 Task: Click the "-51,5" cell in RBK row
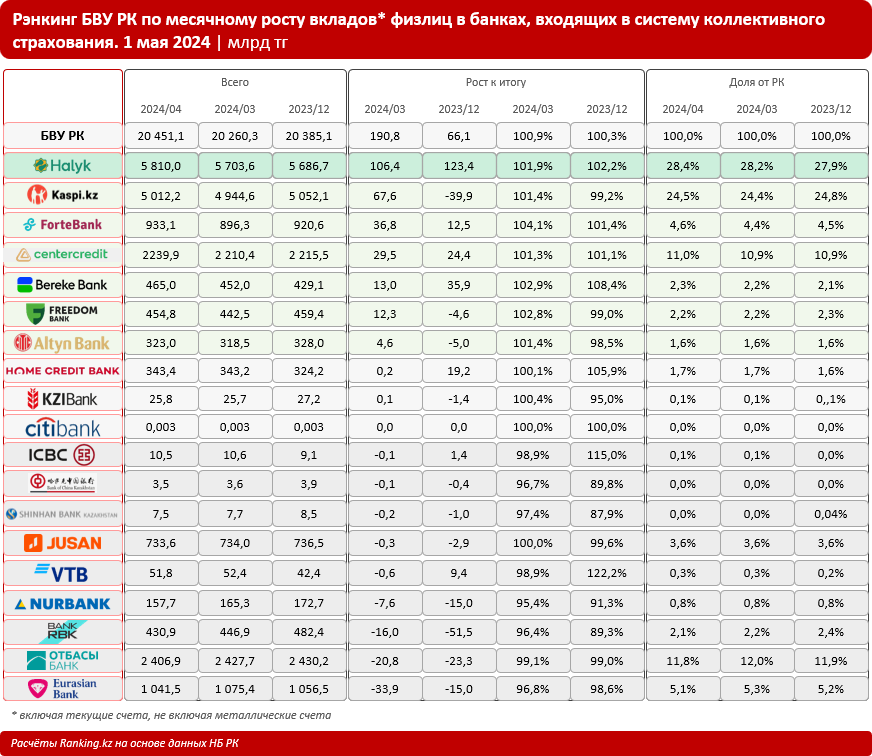(459, 632)
